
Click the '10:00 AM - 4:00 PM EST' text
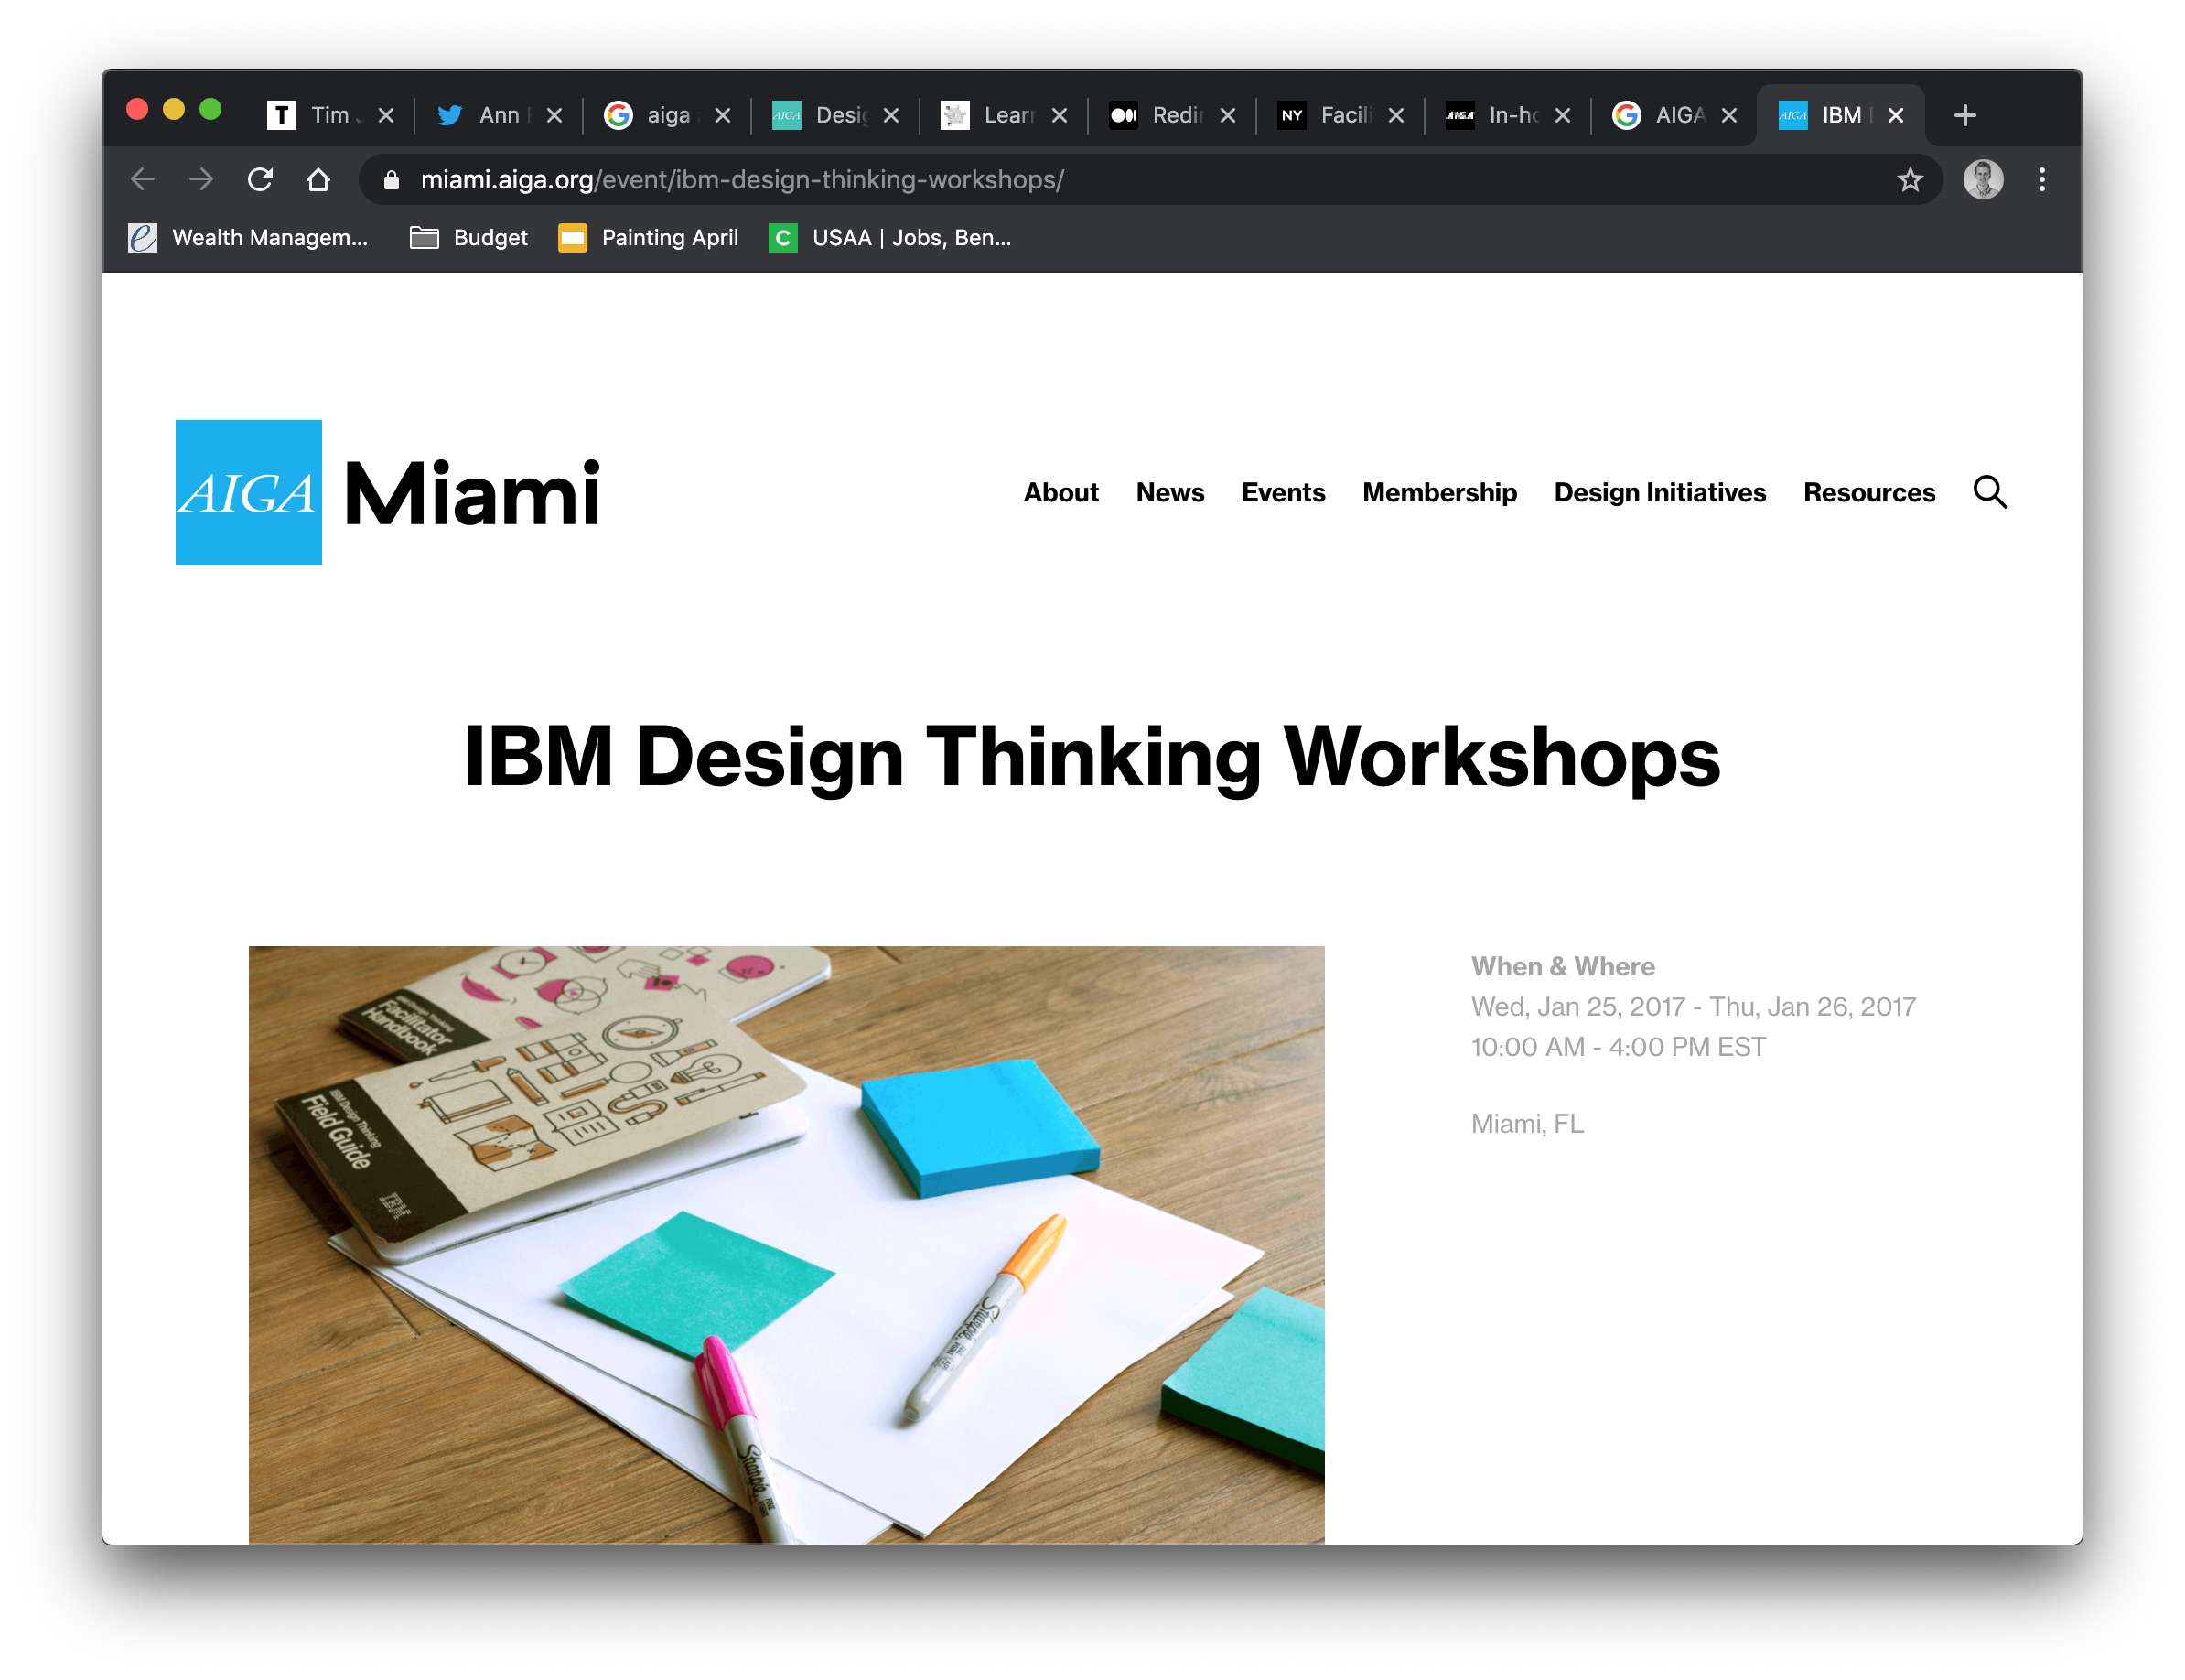coord(1617,1046)
